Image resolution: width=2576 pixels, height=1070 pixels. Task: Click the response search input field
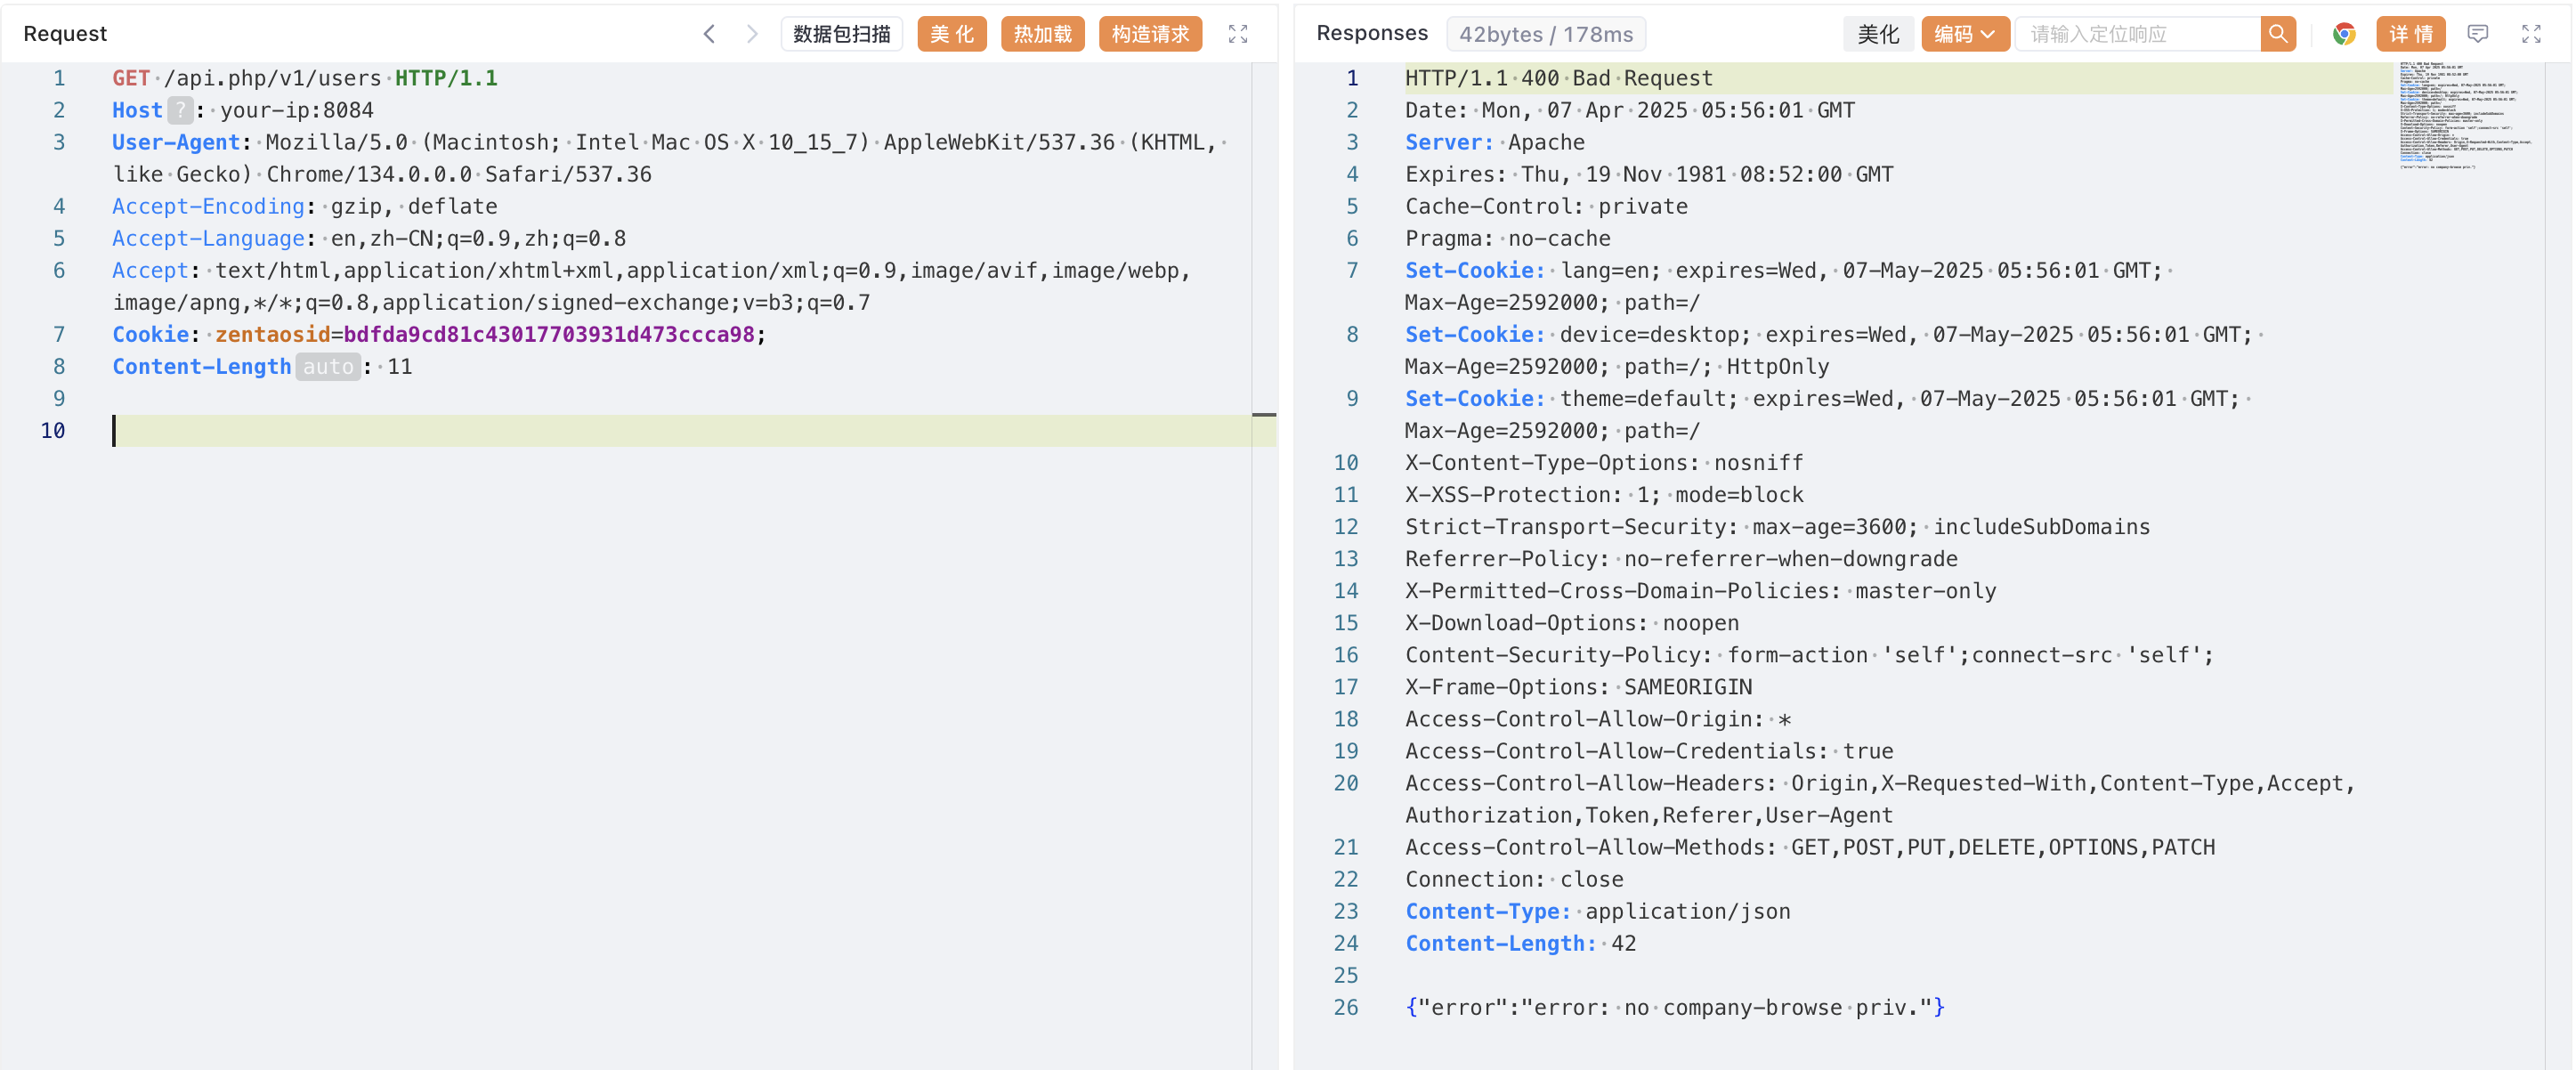click(x=2138, y=34)
